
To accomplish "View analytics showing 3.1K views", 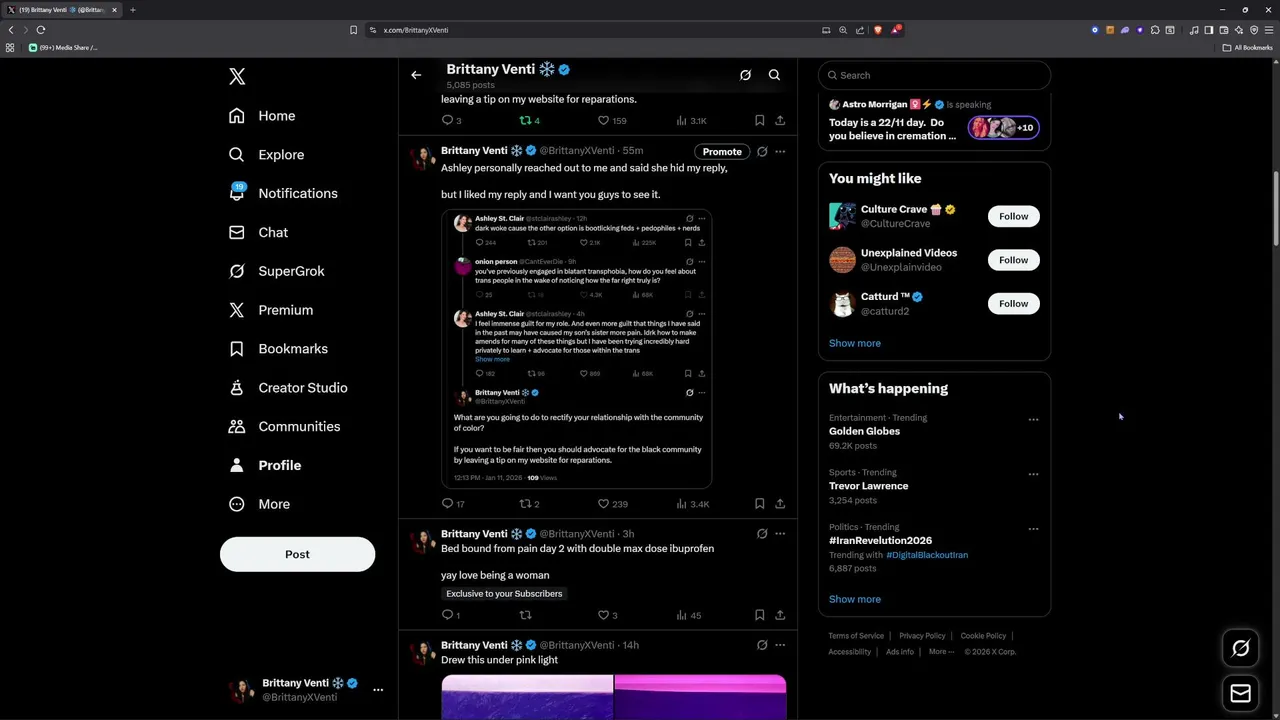I will 692,120.
